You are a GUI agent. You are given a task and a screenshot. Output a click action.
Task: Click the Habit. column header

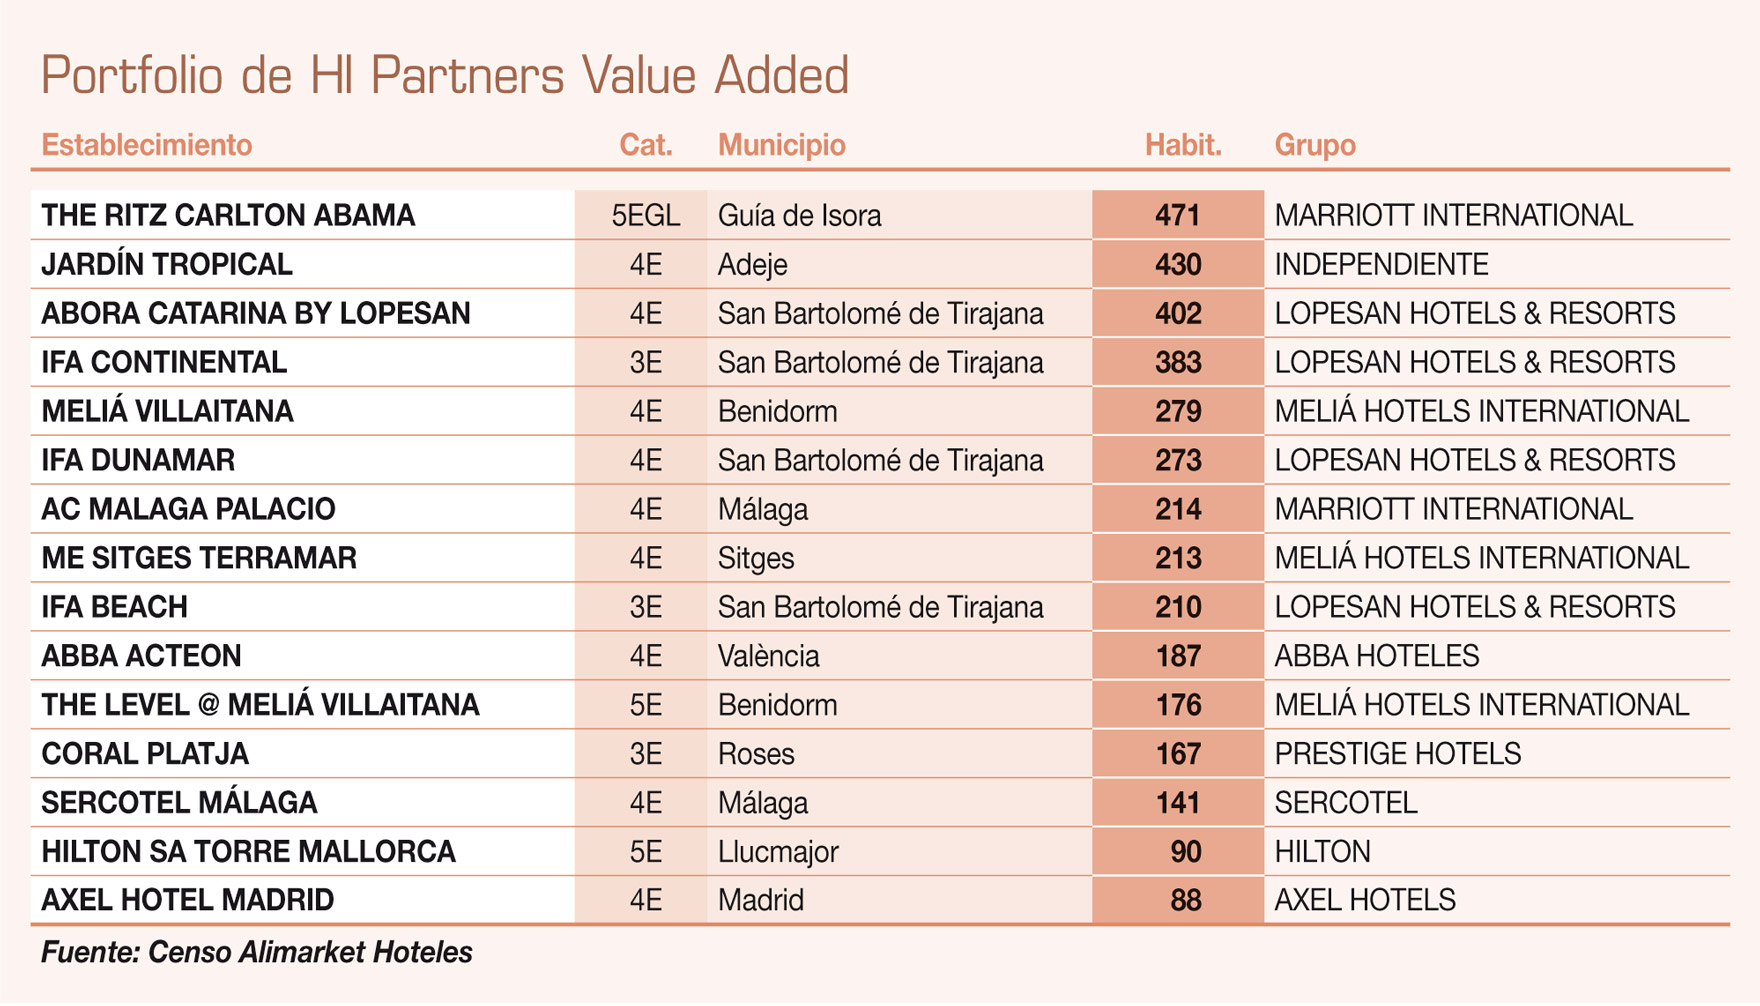[1182, 145]
